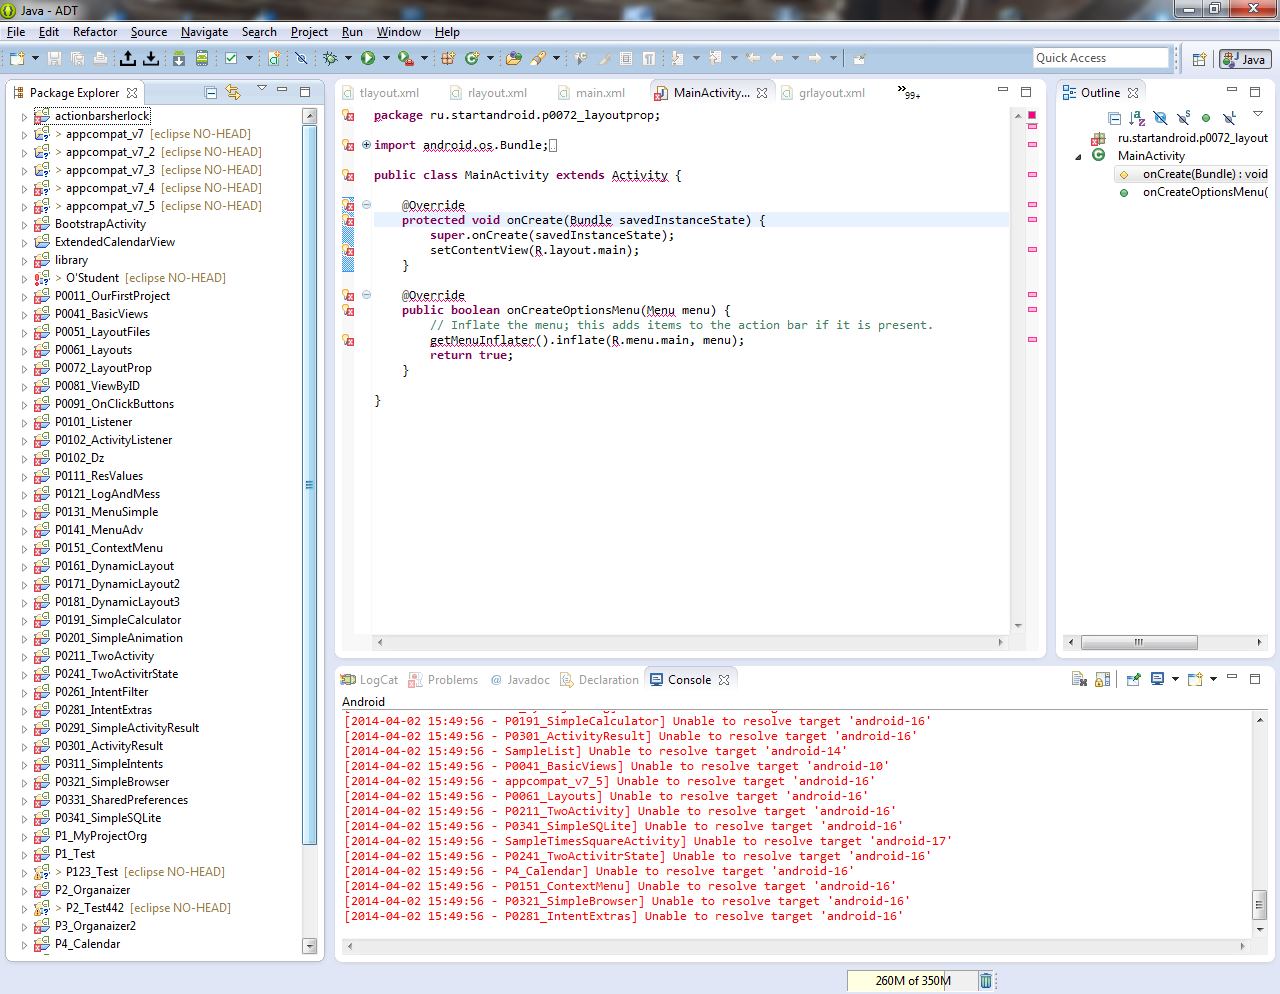
Task: Expand the actionbarsherlock project
Action: (x=25, y=116)
